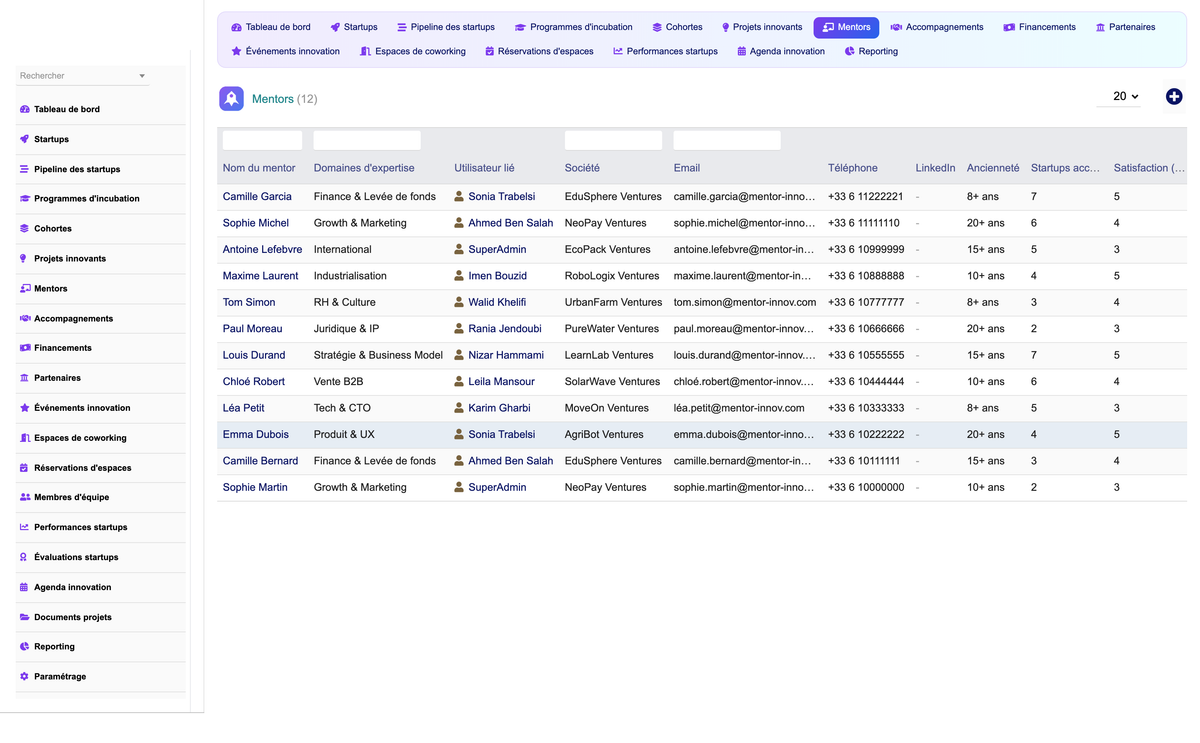Select cell AgriBot Ventures
1200x743 pixels.
(x=604, y=435)
